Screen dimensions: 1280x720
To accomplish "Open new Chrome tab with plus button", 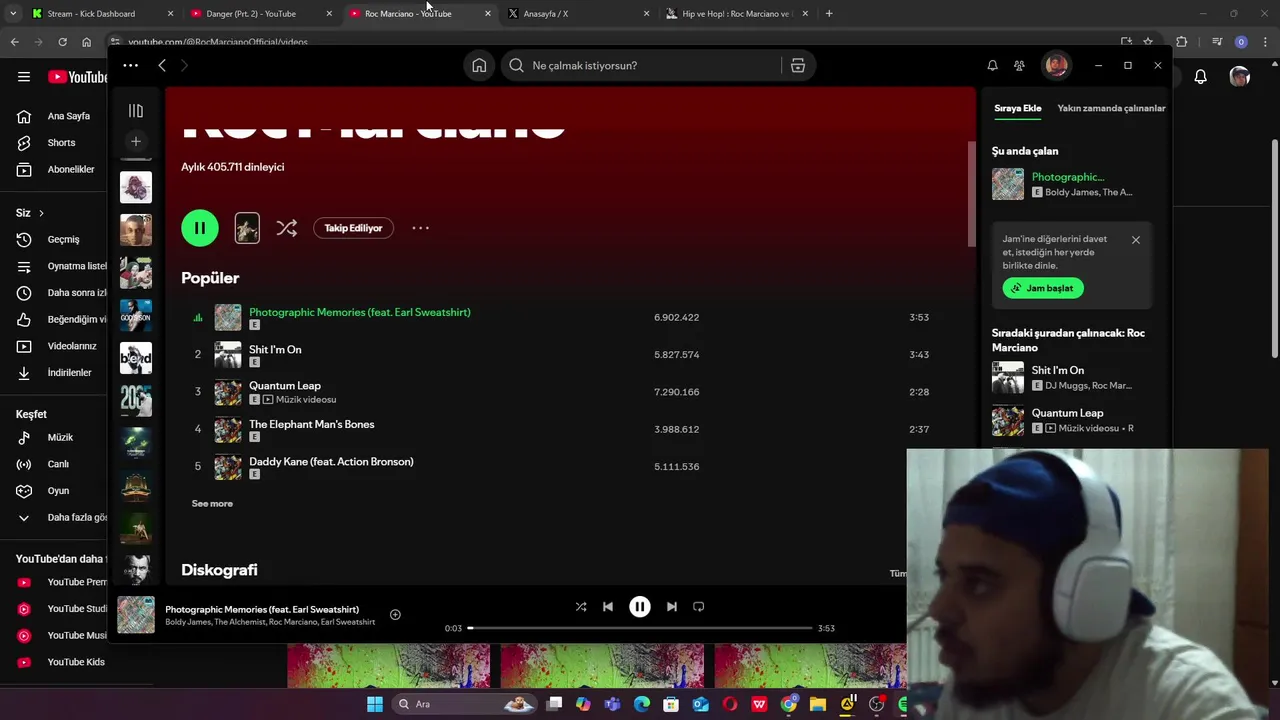I will 829,14.
